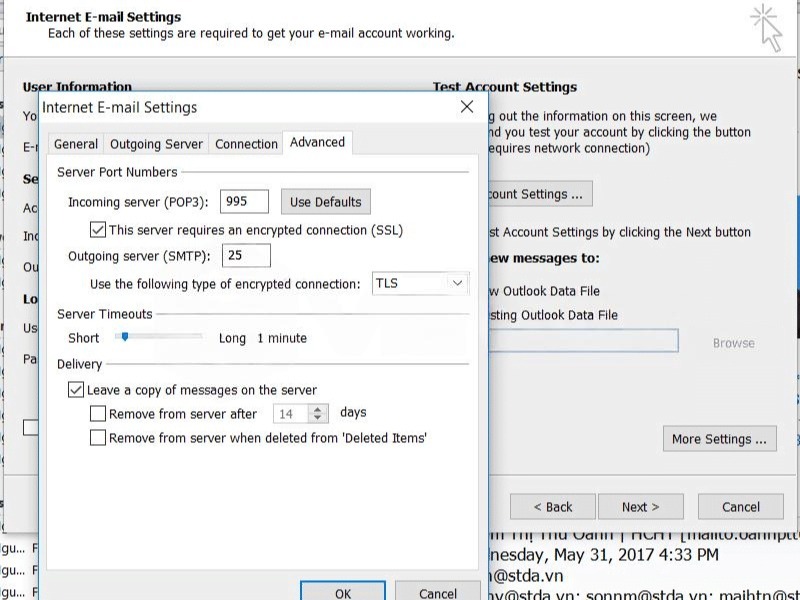
Task: Uncheck Leave a copy of messages on server
Action: (x=76, y=390)
